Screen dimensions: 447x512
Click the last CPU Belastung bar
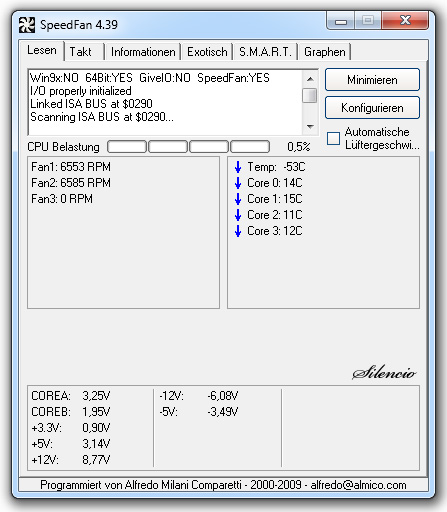250,147
